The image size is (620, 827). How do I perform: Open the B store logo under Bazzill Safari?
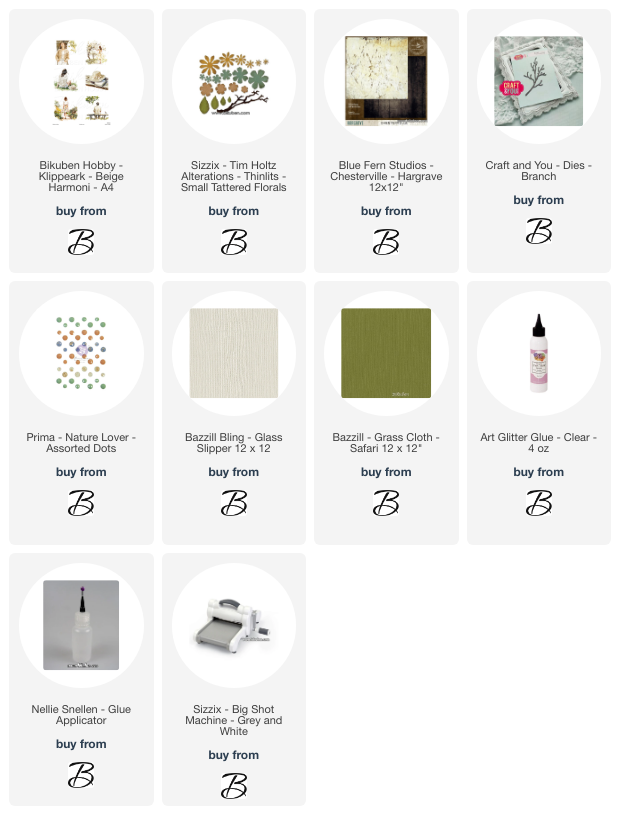pos(386,503)
